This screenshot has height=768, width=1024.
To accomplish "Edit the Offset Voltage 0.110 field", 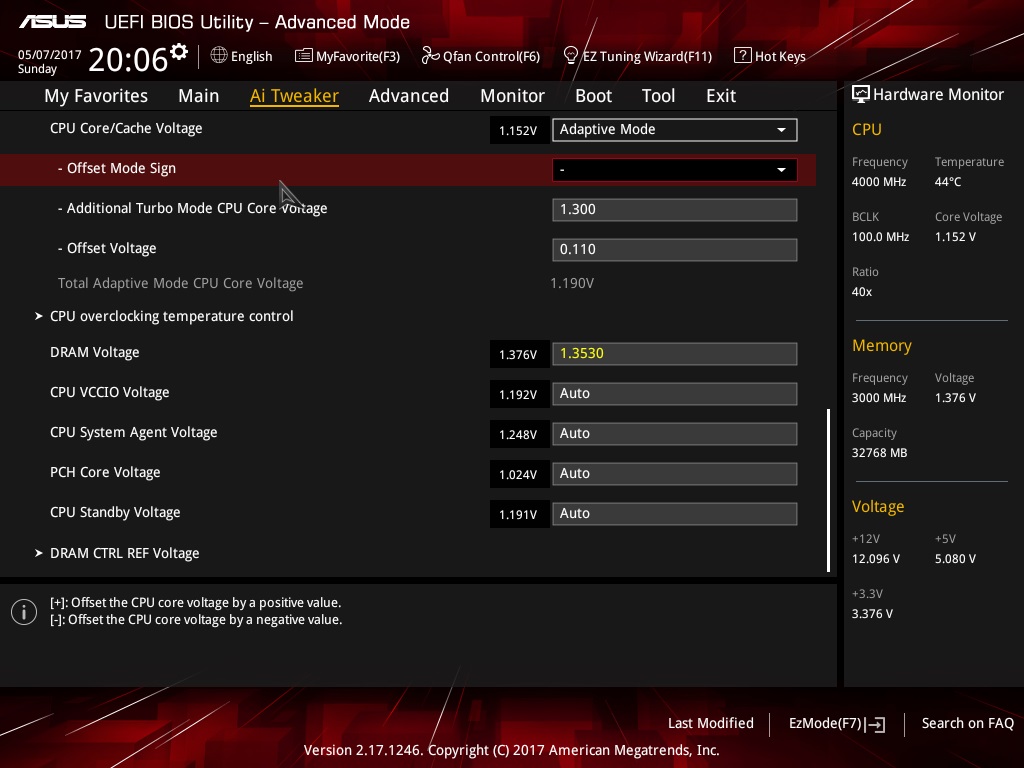I will tap(675, 249).
